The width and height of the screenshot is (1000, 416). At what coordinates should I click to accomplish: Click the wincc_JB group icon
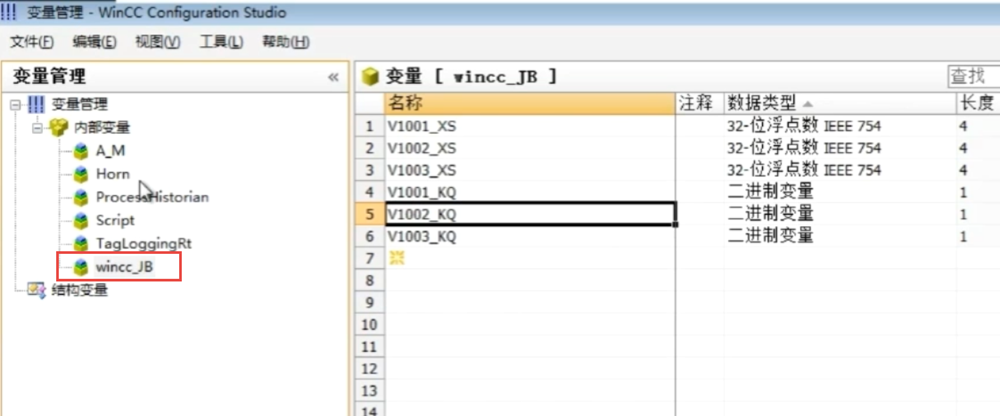click(81, 267)
